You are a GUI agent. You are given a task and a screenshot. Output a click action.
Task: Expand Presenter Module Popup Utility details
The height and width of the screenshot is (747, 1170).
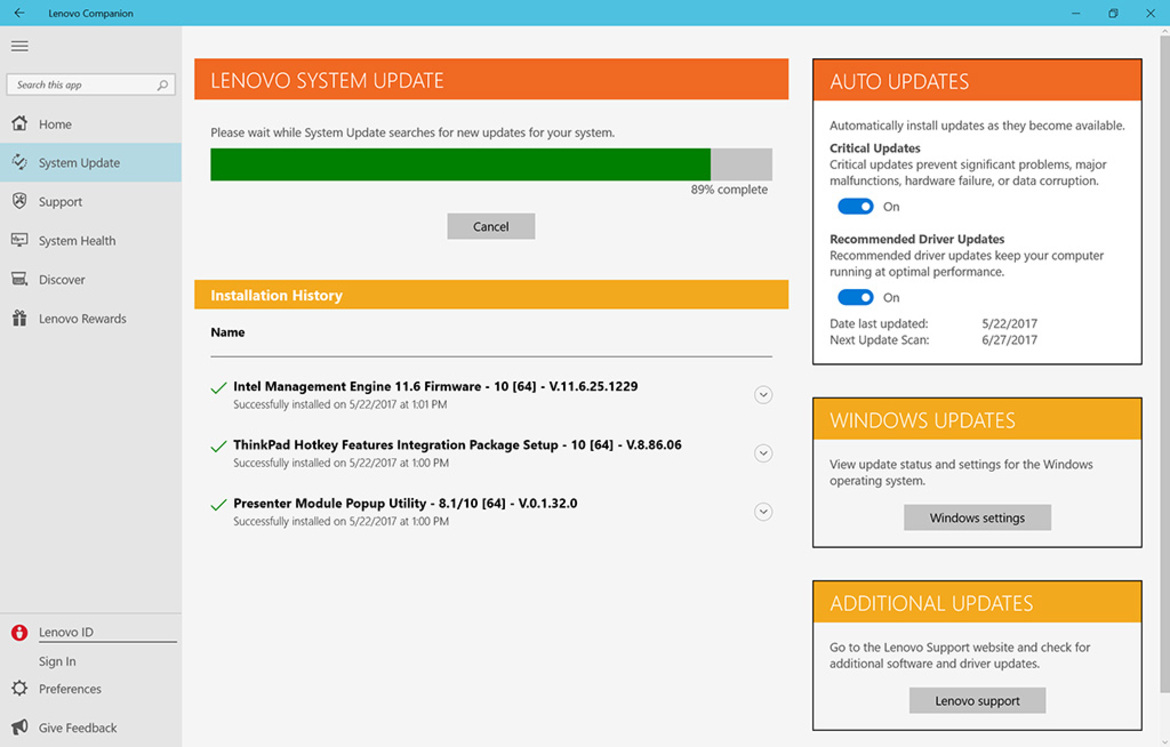763,511
